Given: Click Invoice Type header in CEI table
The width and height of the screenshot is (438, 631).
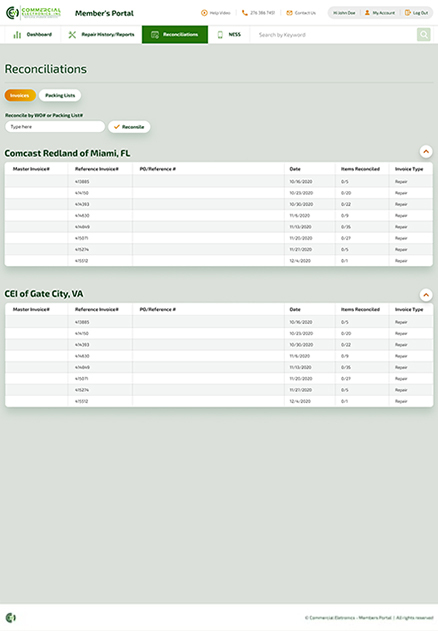Looking at the screenshot, I should (409, 309).
